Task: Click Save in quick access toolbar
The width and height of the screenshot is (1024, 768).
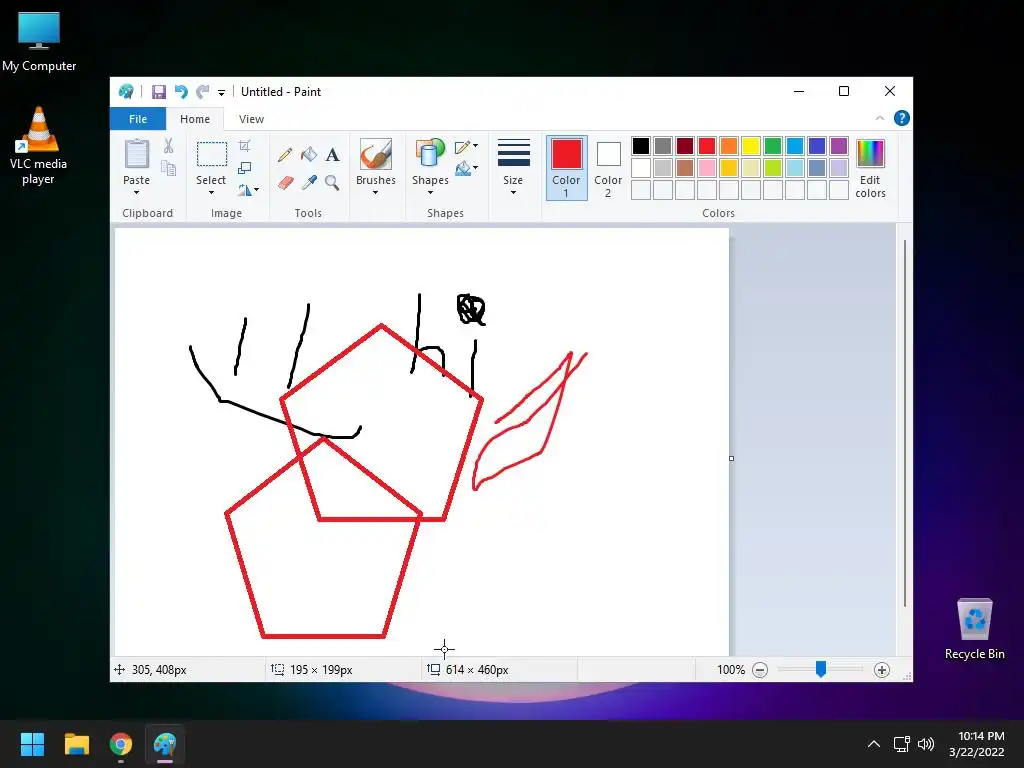Action: pos(159,92)
